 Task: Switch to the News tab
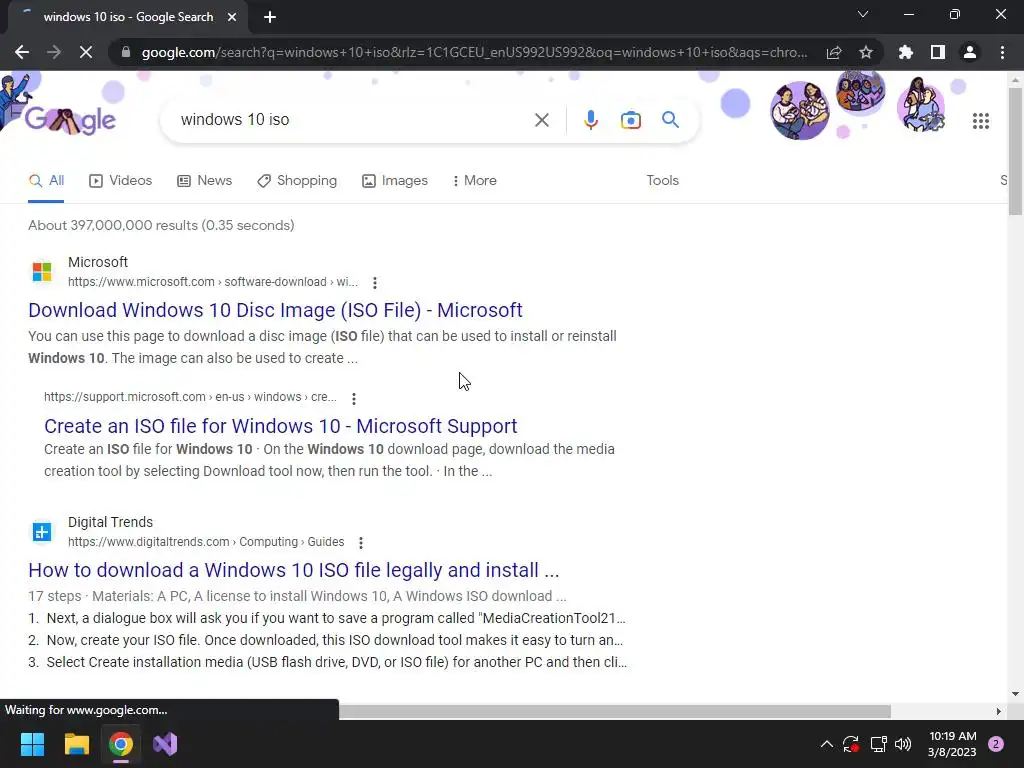(x=204, y=181)
